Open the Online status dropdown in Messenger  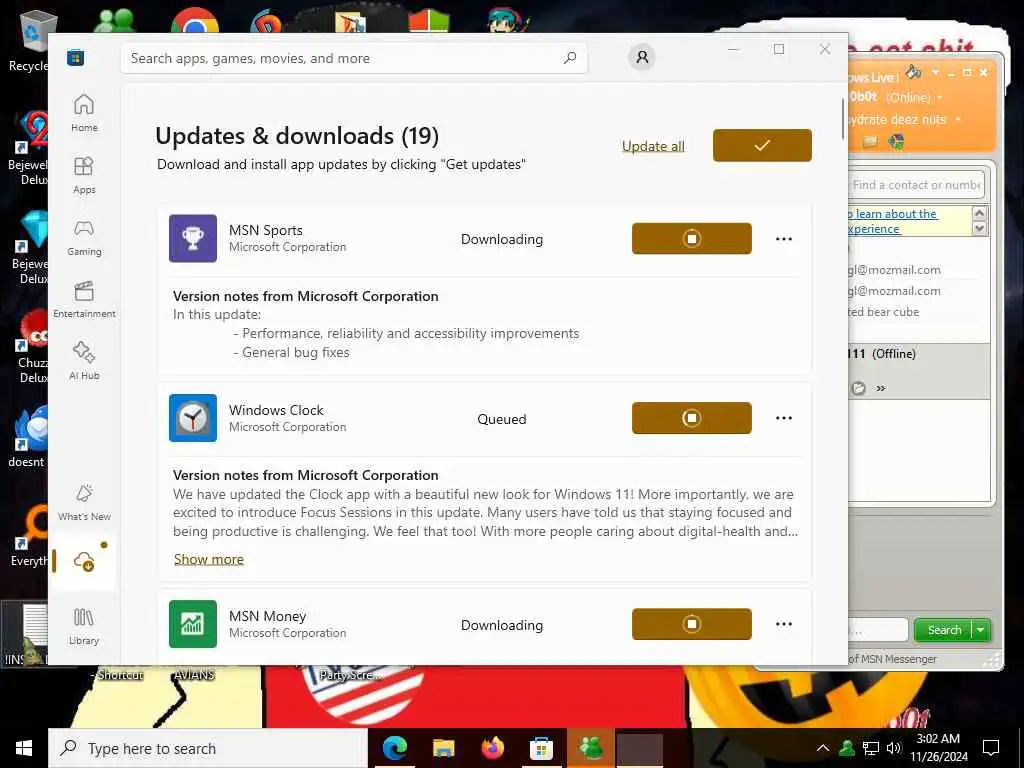tap(940, 98)
